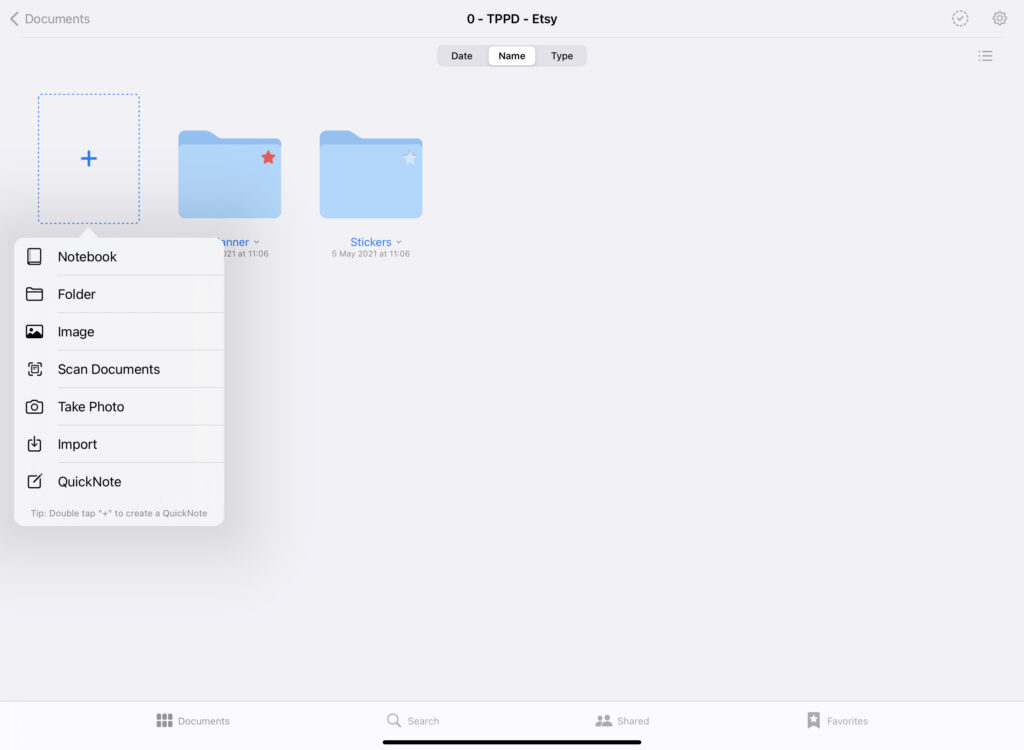Tap the Take Photo camera icon
The width and height of the screenshot is (1024, 750).
tap(35, 407)
